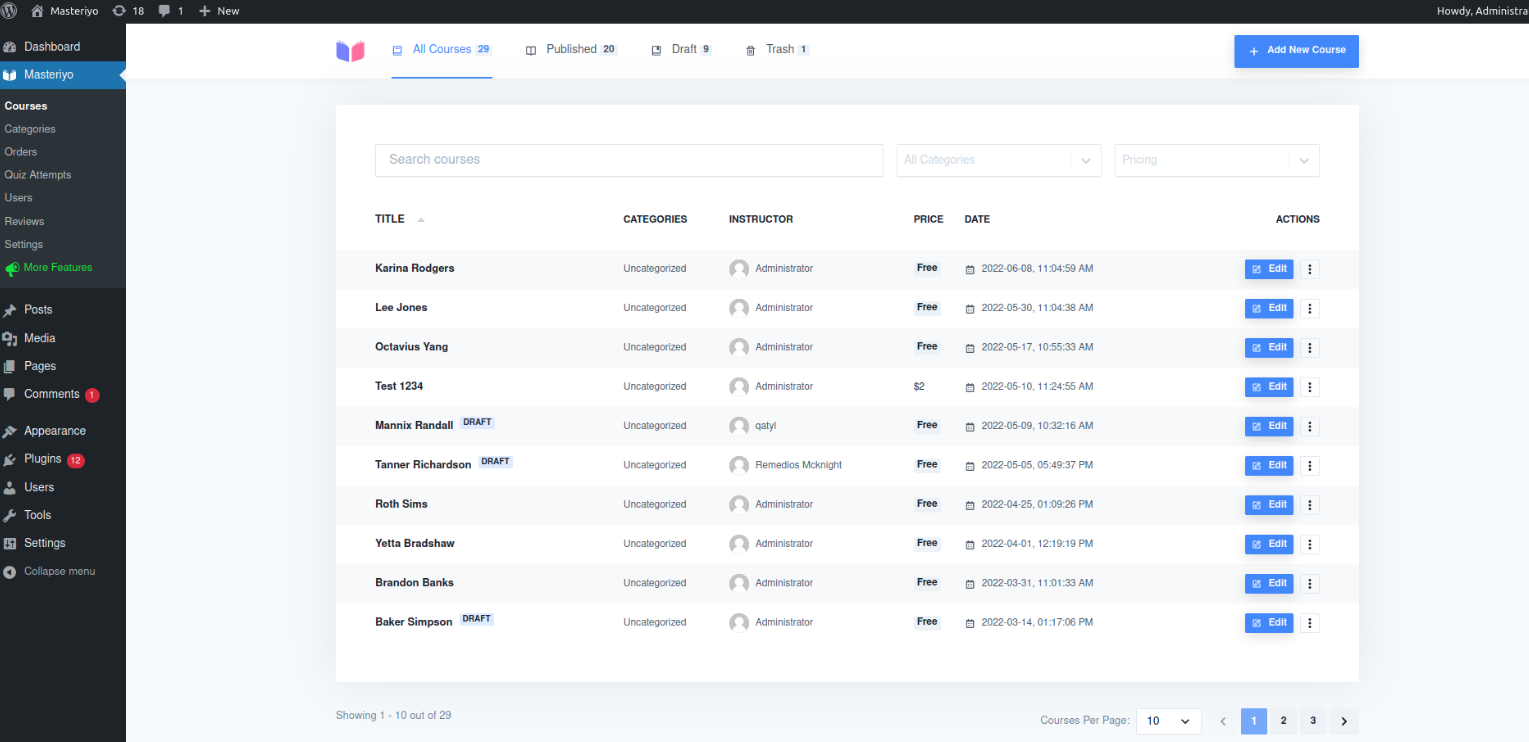1529x742 pixels.
Task: Click the WordPress logo in admin bar
Action: pos(9,11)
